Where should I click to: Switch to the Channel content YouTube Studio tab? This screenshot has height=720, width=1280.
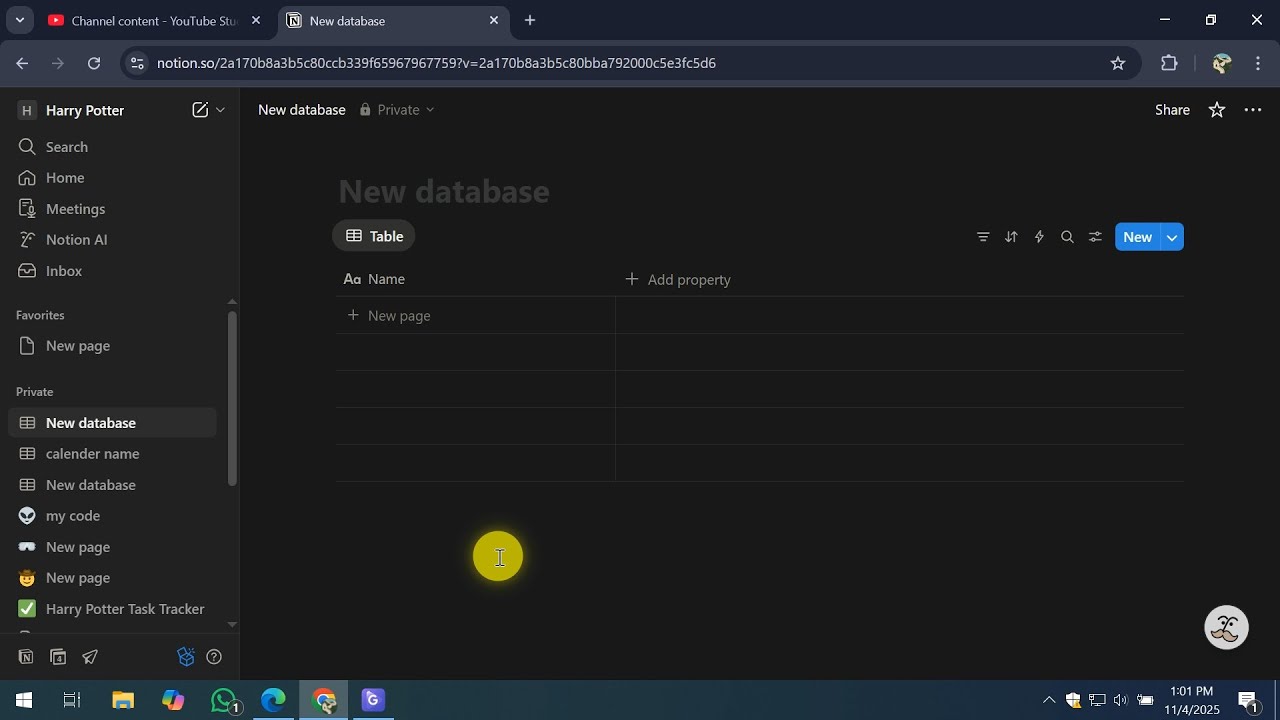pos(153,20)
